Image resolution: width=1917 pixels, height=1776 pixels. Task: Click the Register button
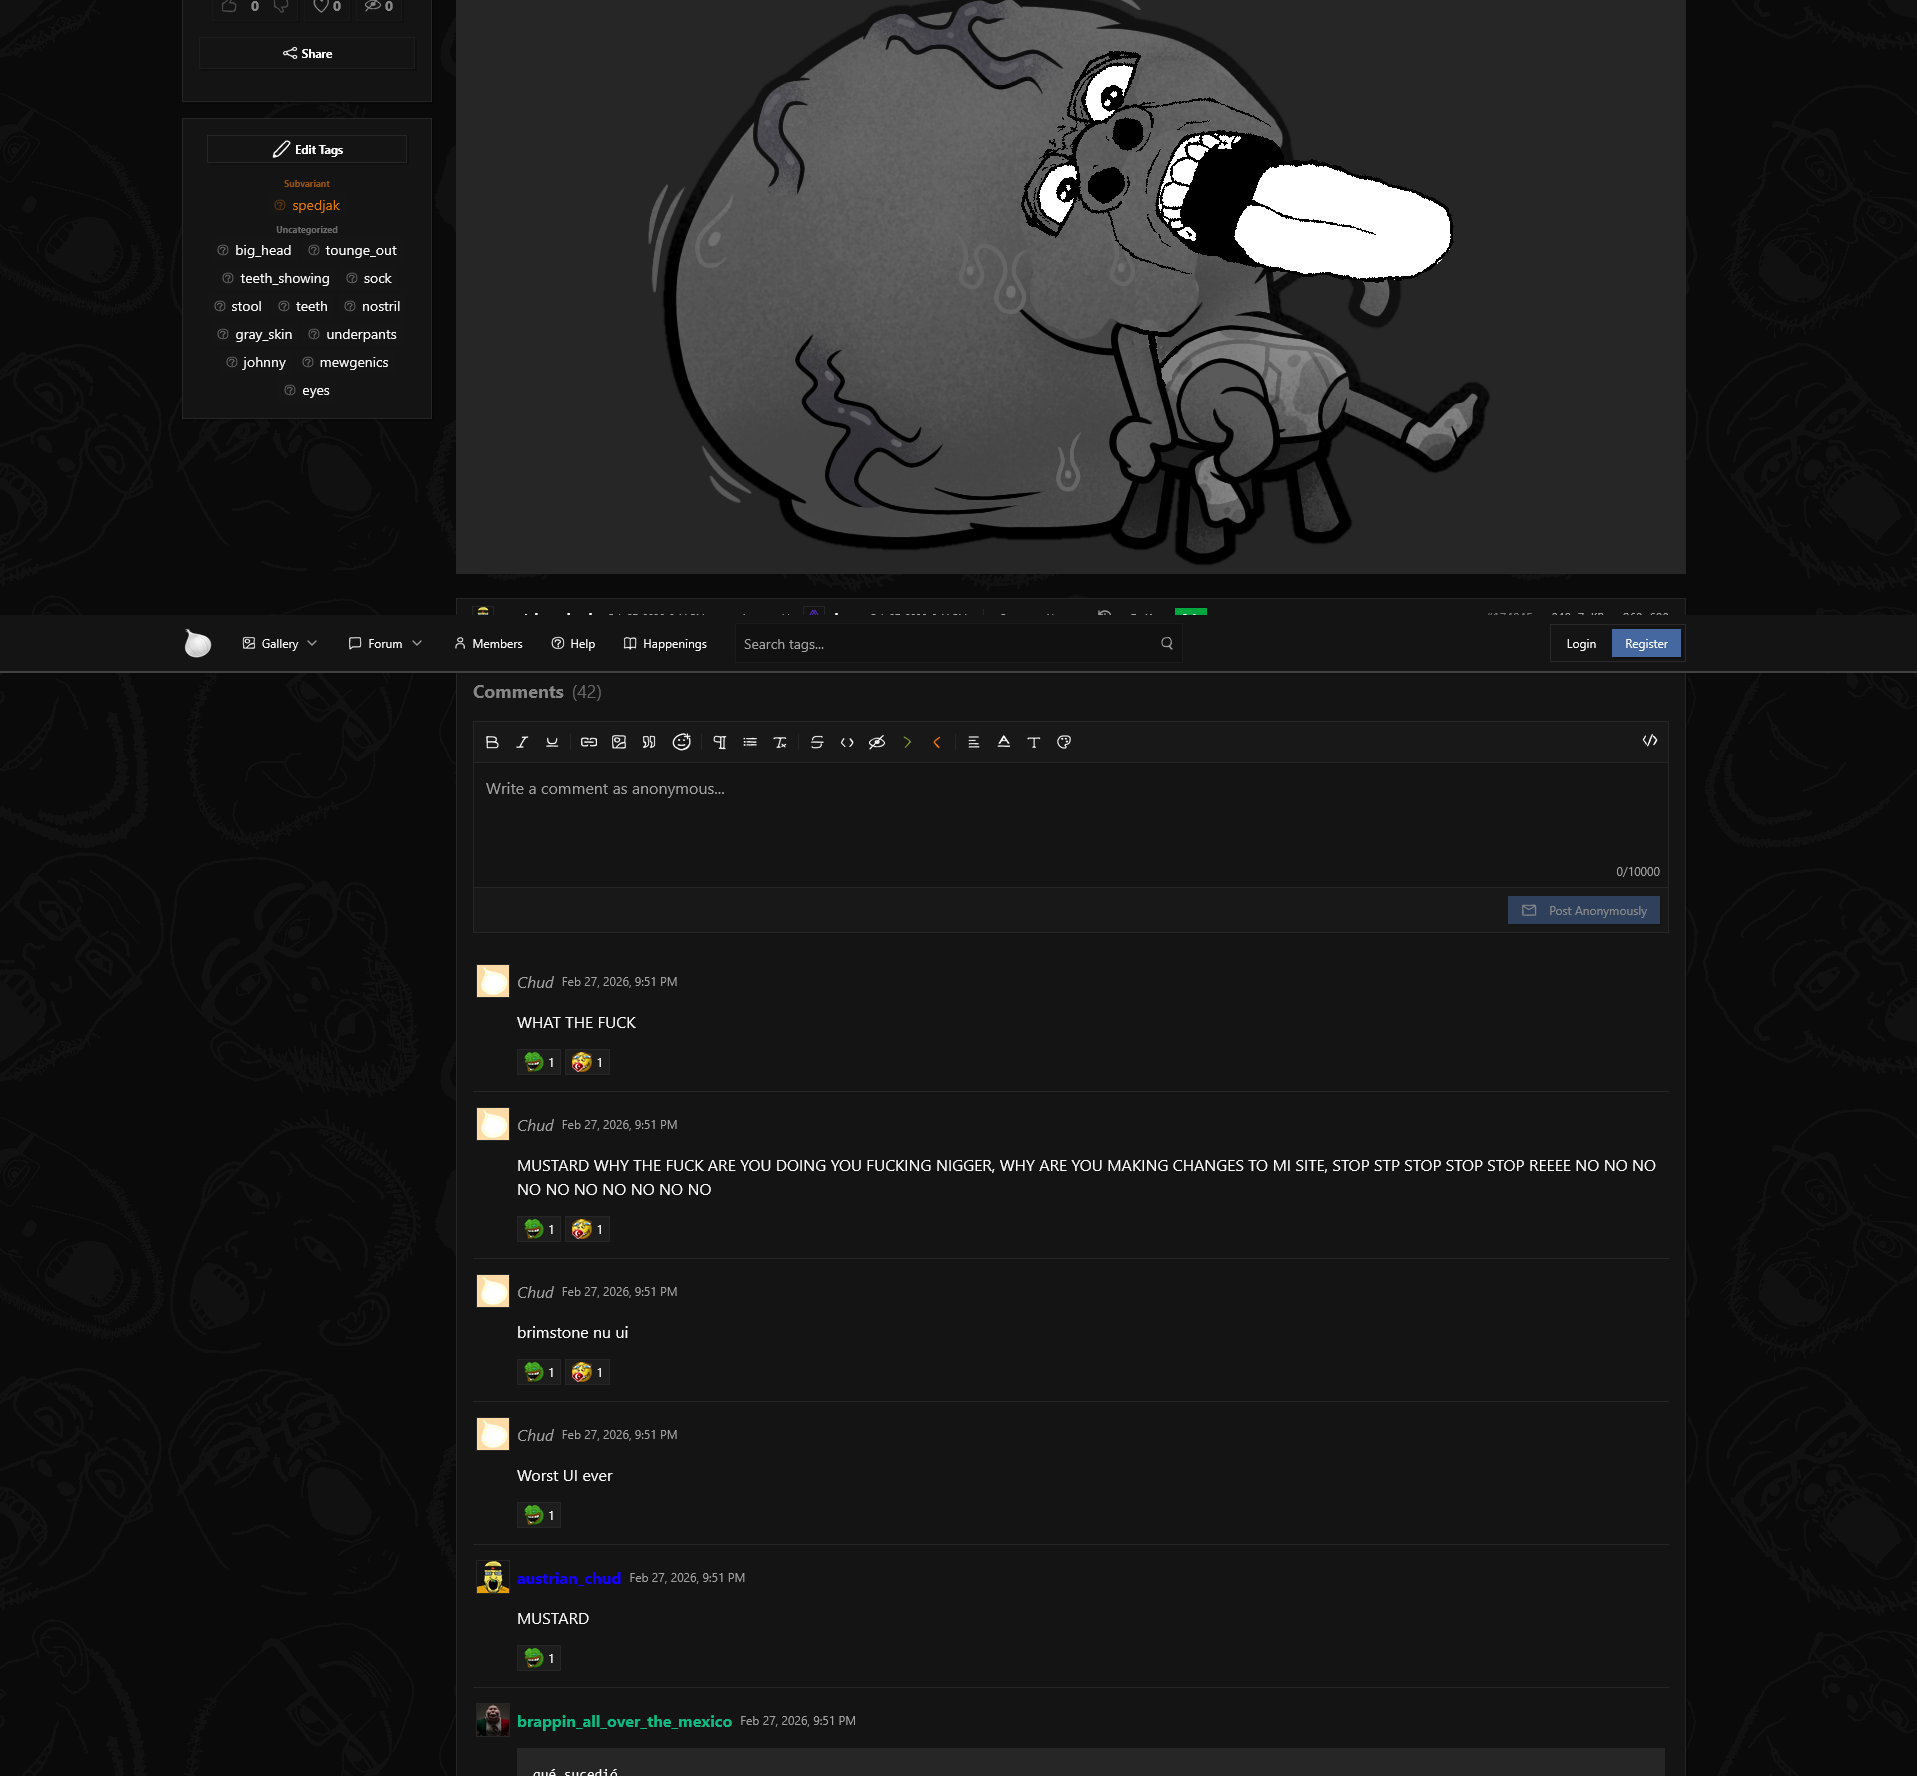(1646, 644)
